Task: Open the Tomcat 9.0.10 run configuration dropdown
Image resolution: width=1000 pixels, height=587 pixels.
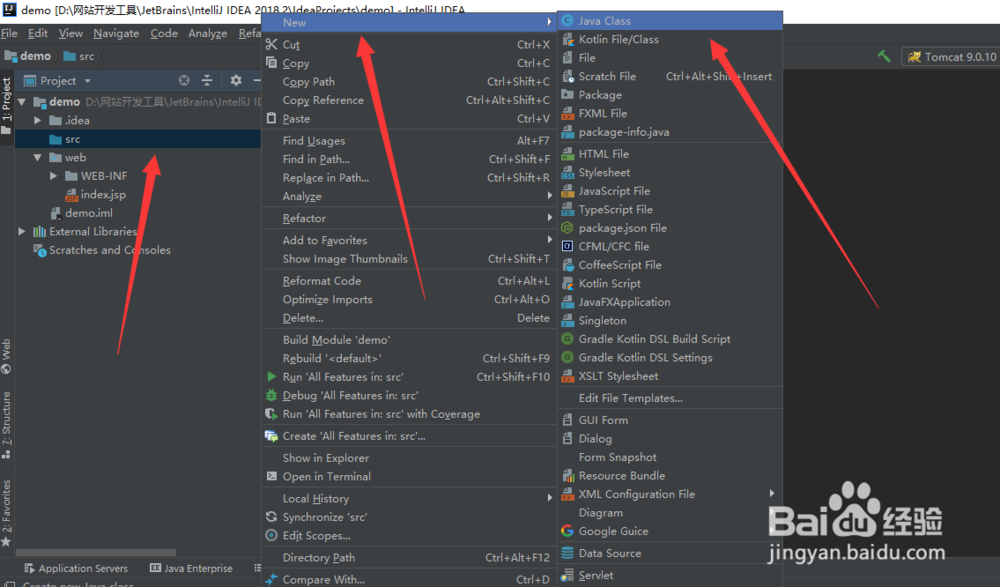Action: click(951, 57)
